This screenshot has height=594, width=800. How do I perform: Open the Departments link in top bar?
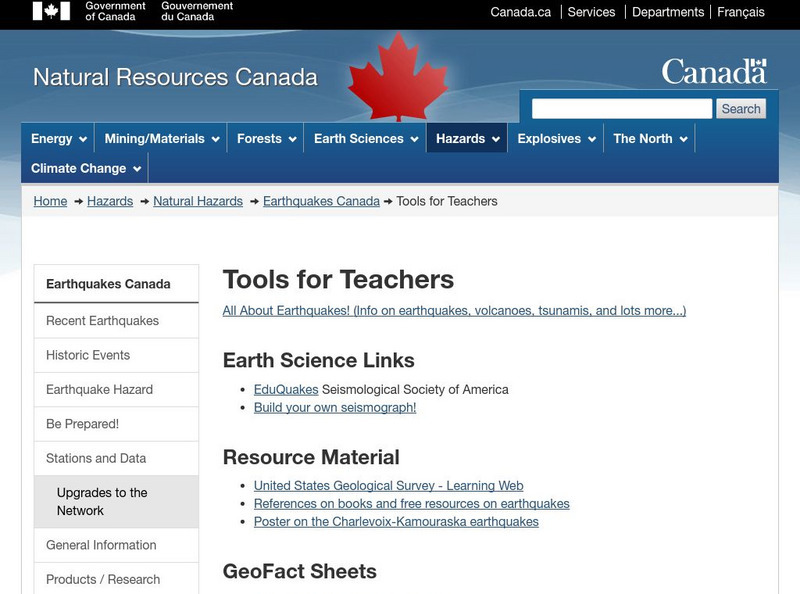tap(668, 12)
